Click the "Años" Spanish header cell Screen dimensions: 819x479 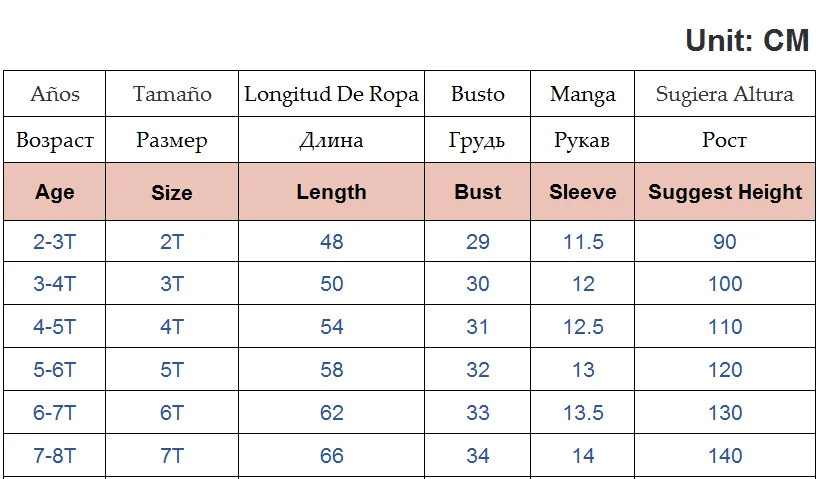[x=55, y=95]
